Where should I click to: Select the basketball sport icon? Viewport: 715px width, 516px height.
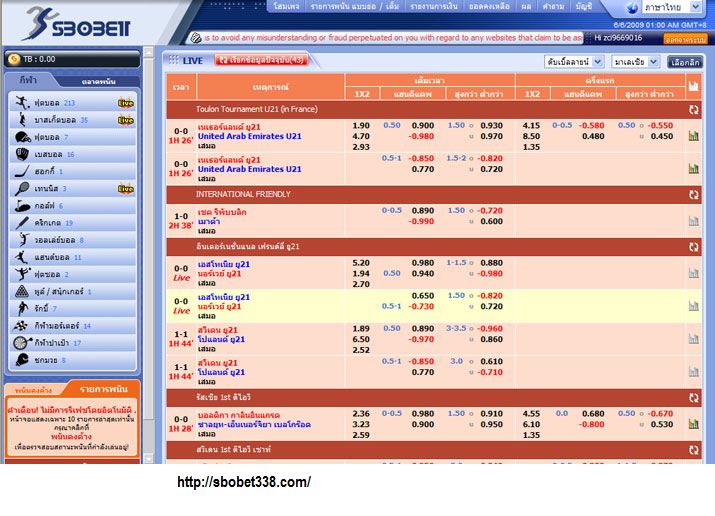pyautogui.click(x=22, y=120)
